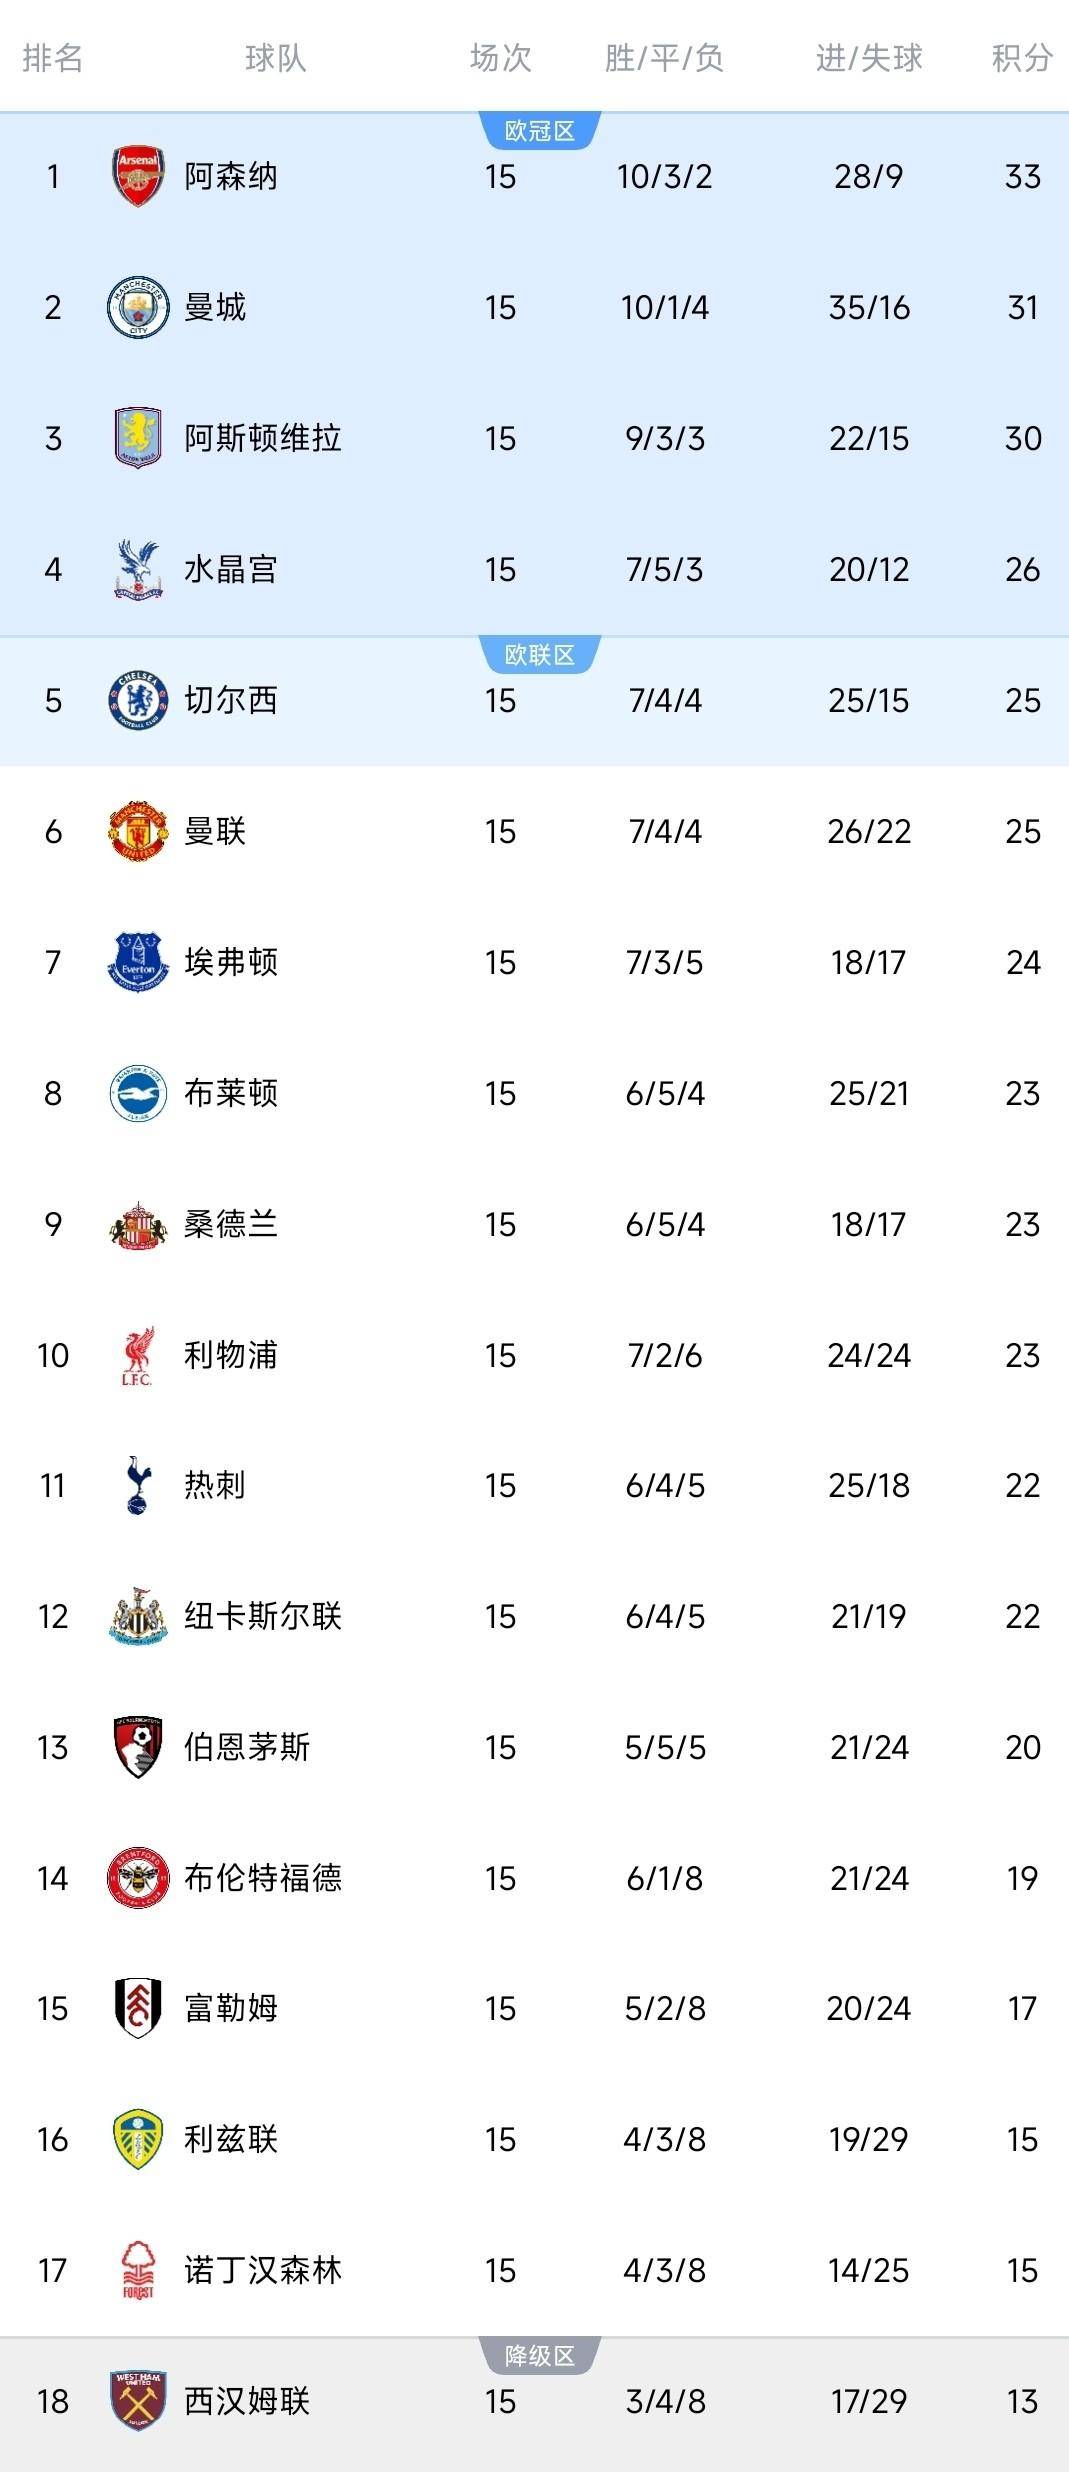This screenshot has width=1069, height=2472.
Task: Open team name 布伦特福德
Action: (263, 1878)
